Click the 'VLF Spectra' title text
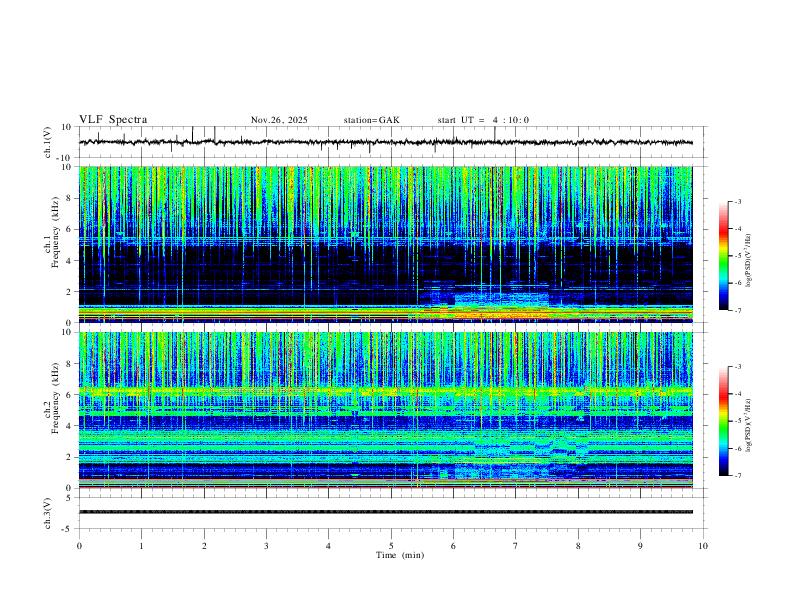 [113, 120]
